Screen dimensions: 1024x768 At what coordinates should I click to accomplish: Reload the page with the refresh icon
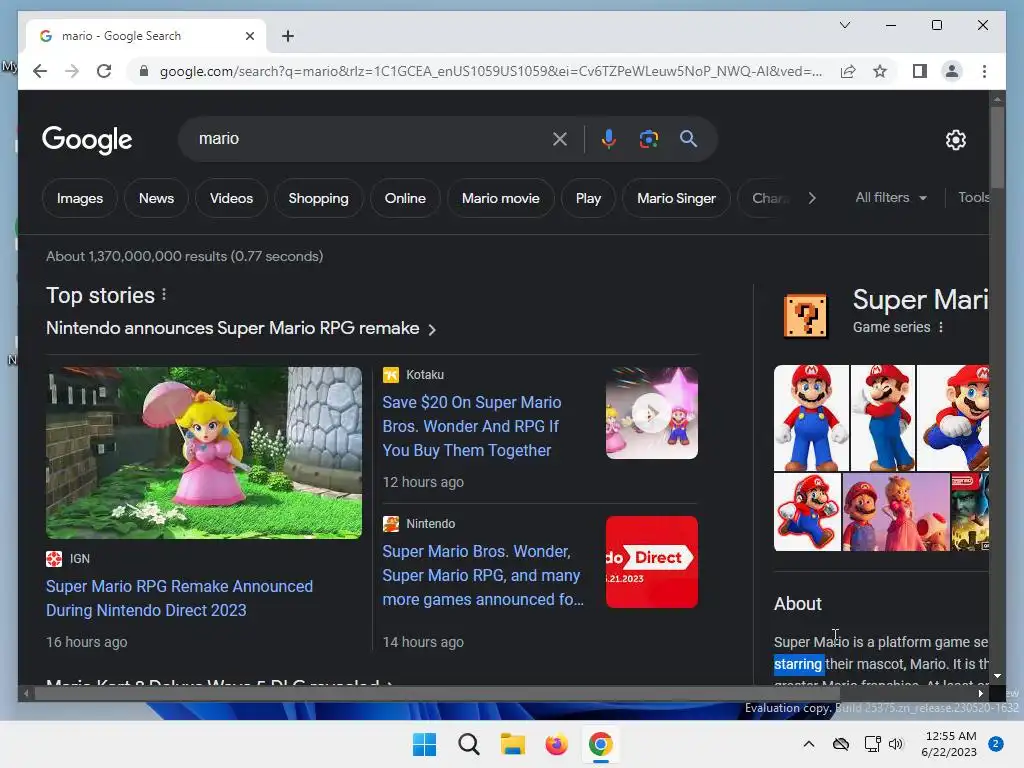104,71
